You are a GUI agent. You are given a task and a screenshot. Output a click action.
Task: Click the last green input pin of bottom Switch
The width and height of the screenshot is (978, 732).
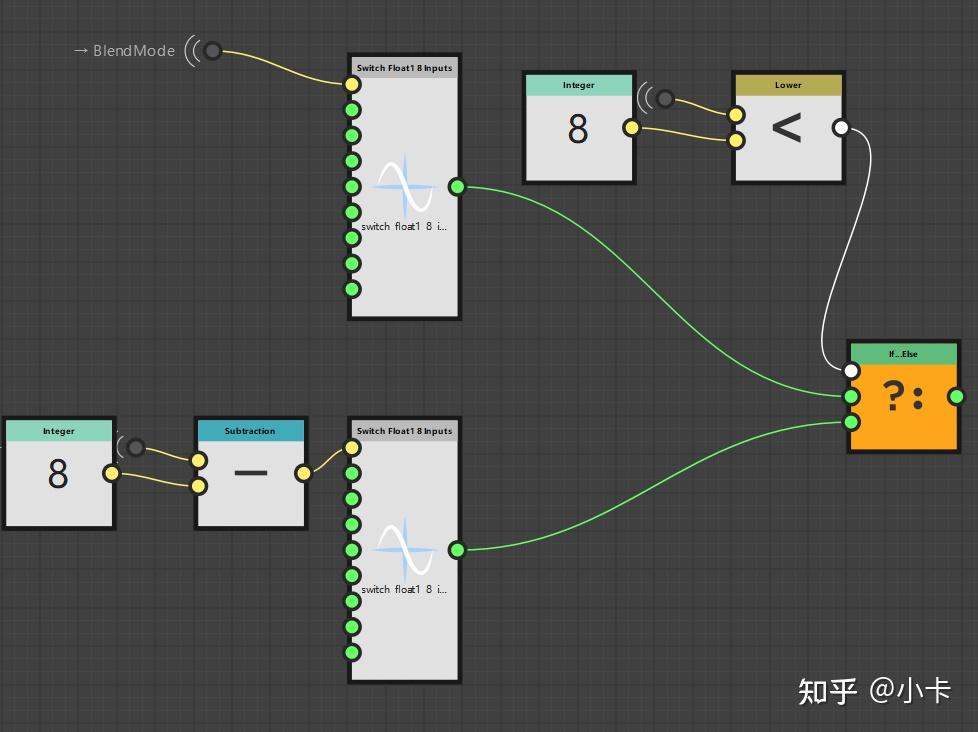[x=352, y=653]
